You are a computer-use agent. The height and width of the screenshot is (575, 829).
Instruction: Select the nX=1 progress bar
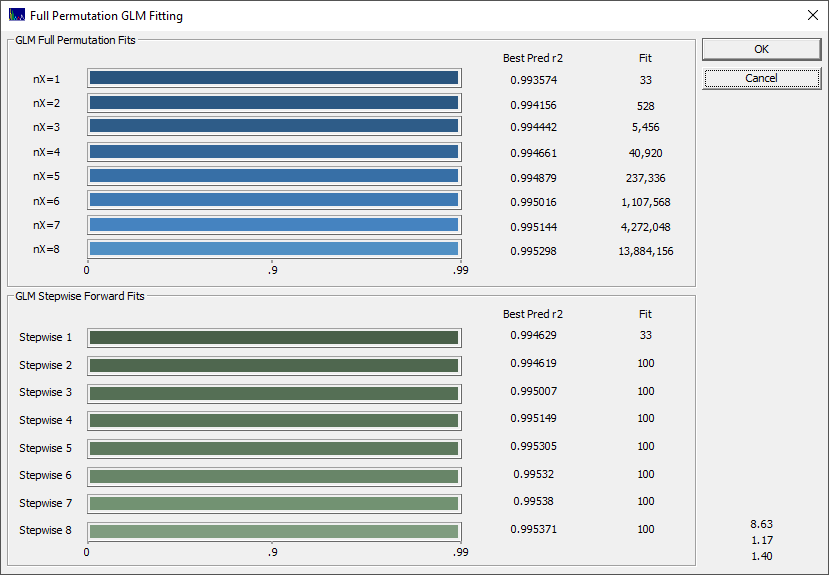(274, 78)
